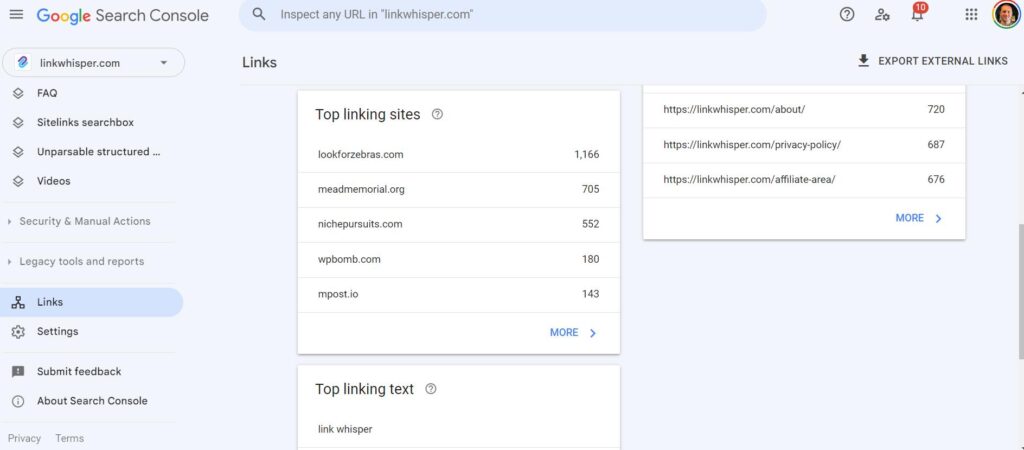This screenshot has width=1024, height=450.
Task: Select the linkwhisper.com/affiliate-area/ row
Action: (804, 180)
